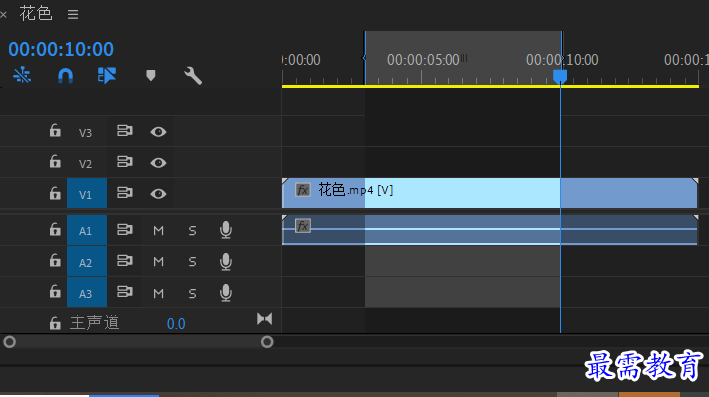The image size is (709, 397).
Task: Hide V1 track with eye icon
Action: [x=158, y=194]
